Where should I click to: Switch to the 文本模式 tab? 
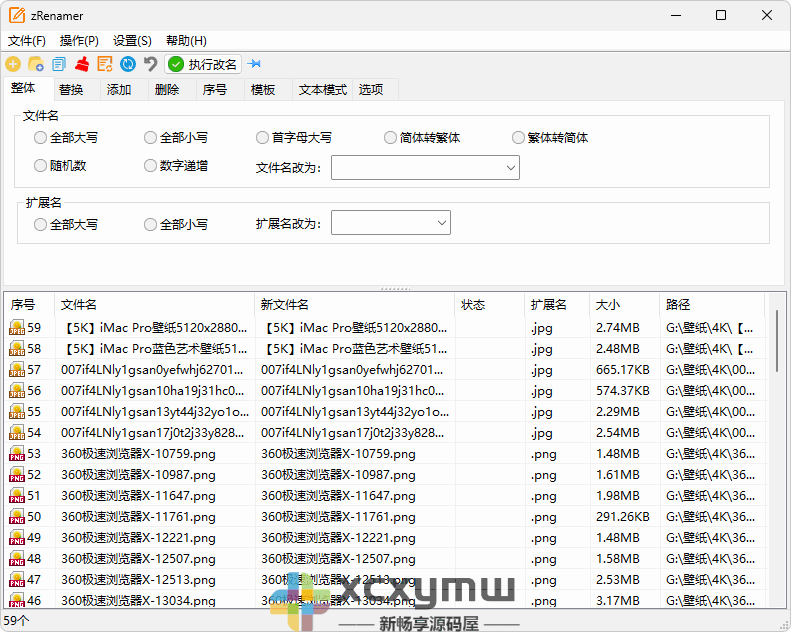pyautogui.click(x=323, y=90)
